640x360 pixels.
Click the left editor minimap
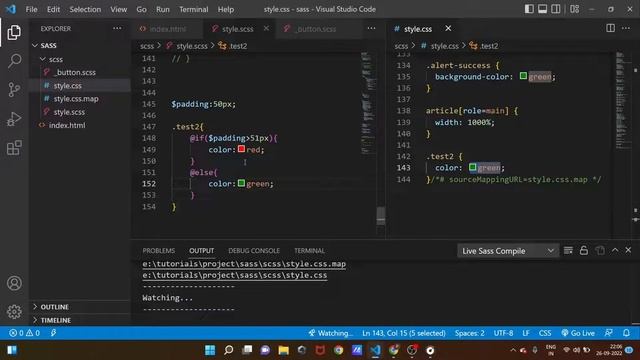pyautogui.click(x=369, y=102)
